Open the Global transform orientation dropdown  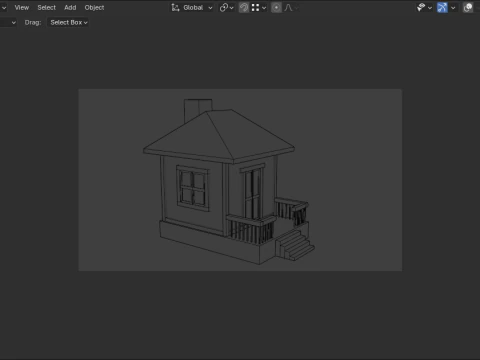(192, 7)
